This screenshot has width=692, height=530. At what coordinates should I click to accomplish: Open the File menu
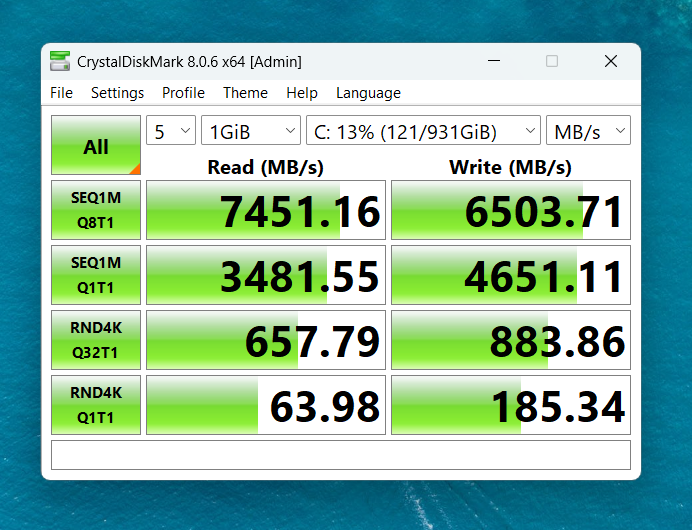61,93
